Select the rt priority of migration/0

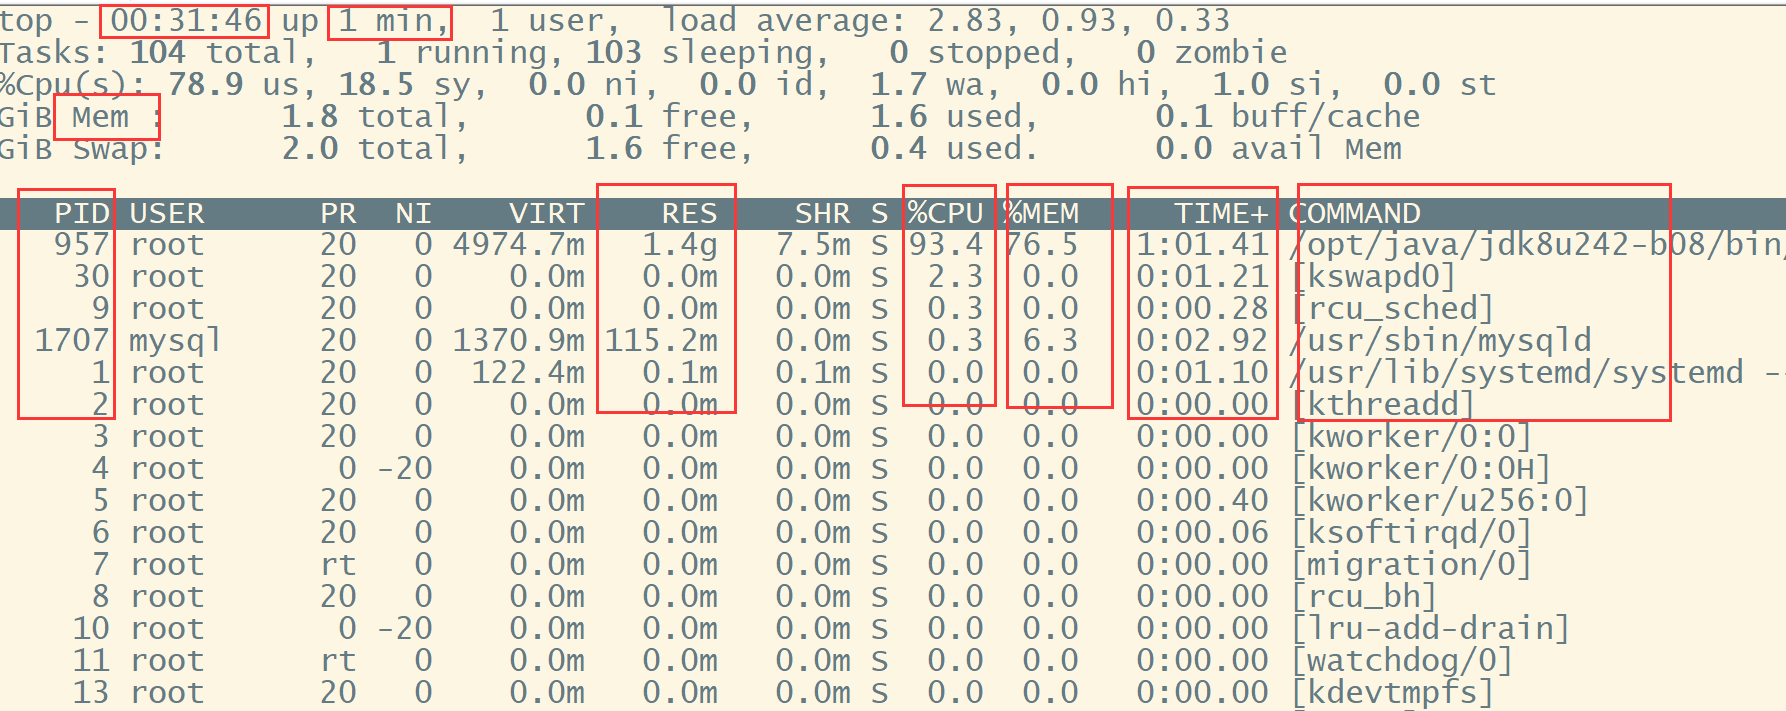pos(338,564)
